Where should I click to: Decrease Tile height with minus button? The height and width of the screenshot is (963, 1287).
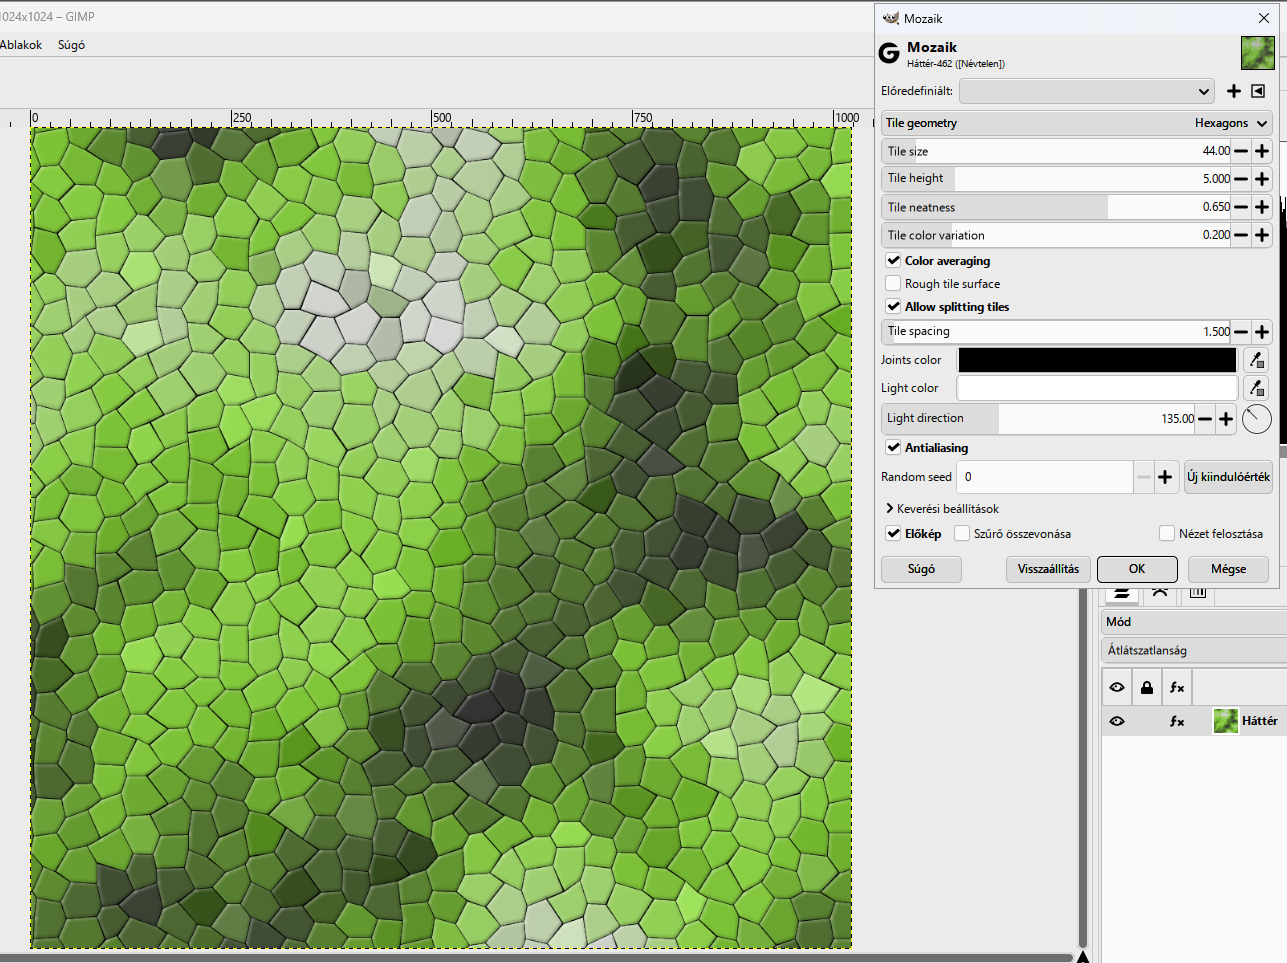pos(1241,179)
